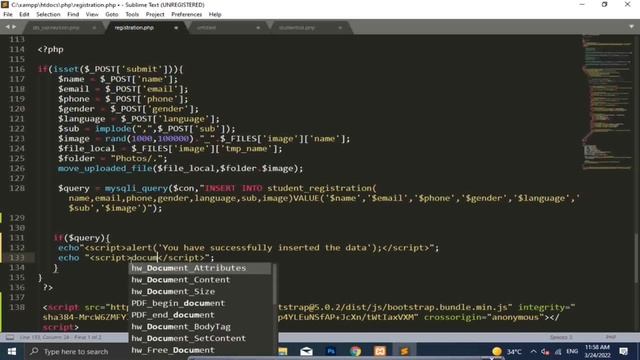Open the Mail app in taskbar
The height and width of the screenshot is (360, 640).
[307, 351]
